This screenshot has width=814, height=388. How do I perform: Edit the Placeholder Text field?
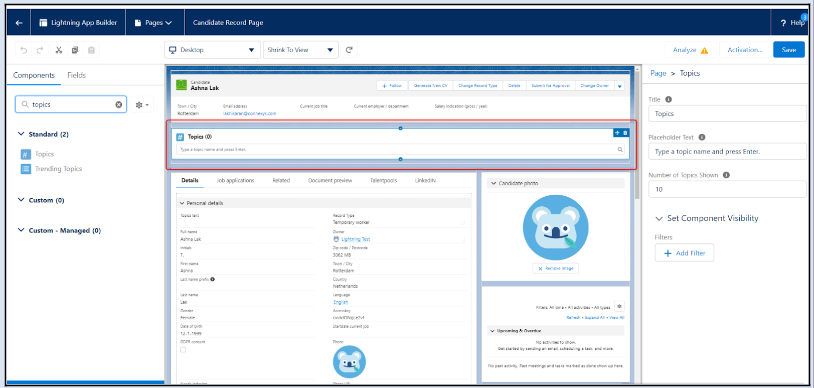click(727, 152)
